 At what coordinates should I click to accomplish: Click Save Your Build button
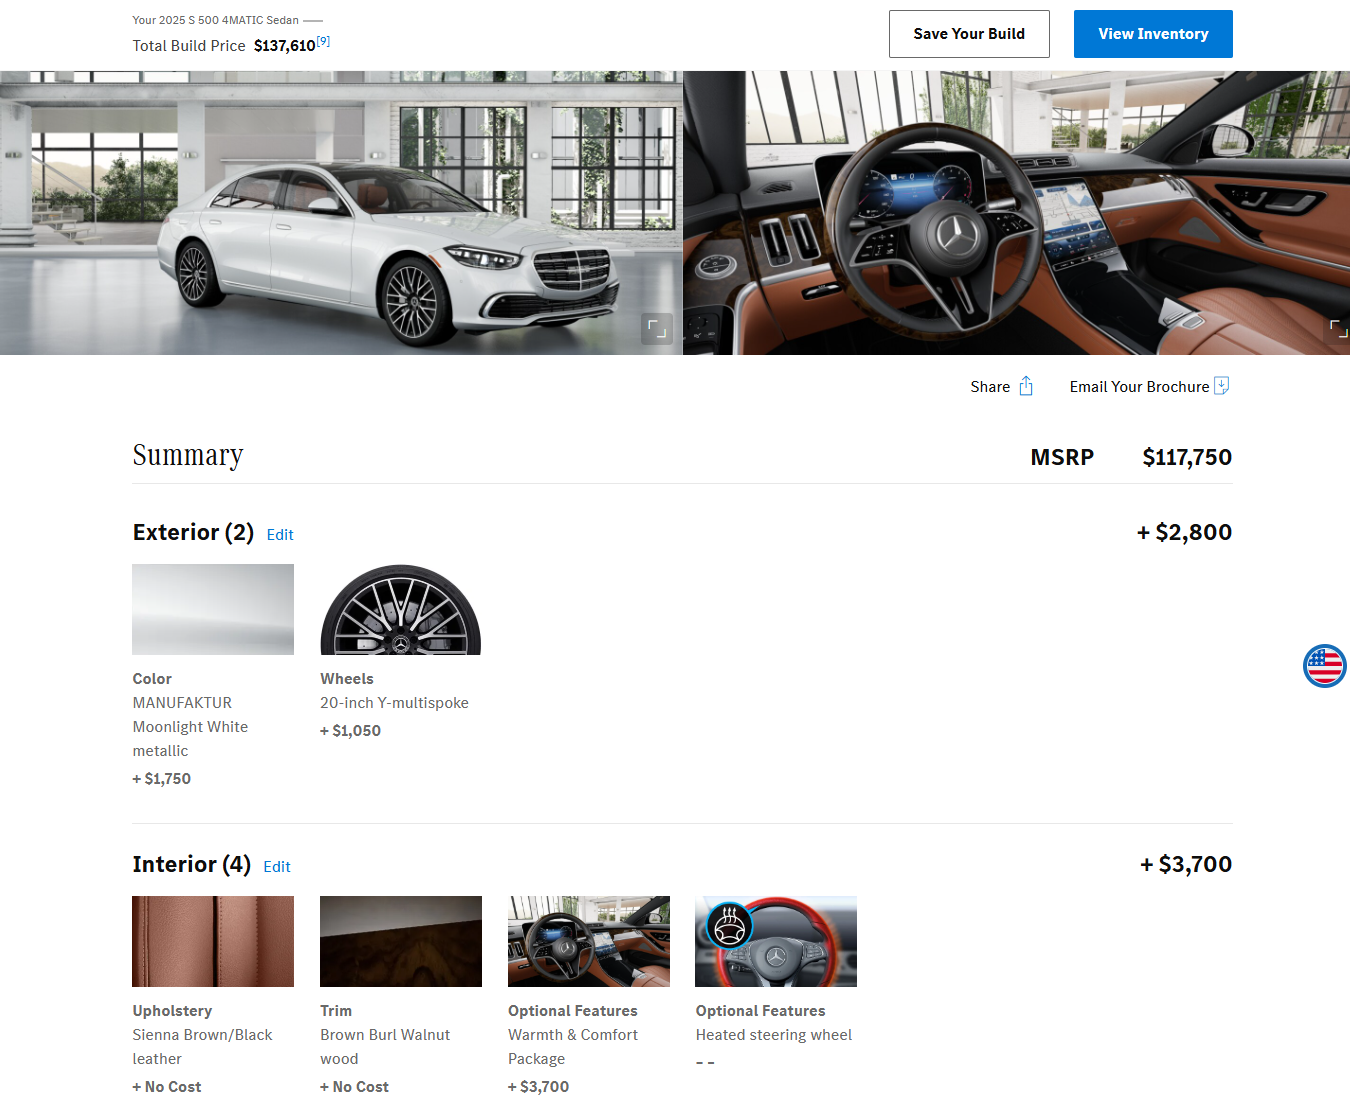coord(968,34)
